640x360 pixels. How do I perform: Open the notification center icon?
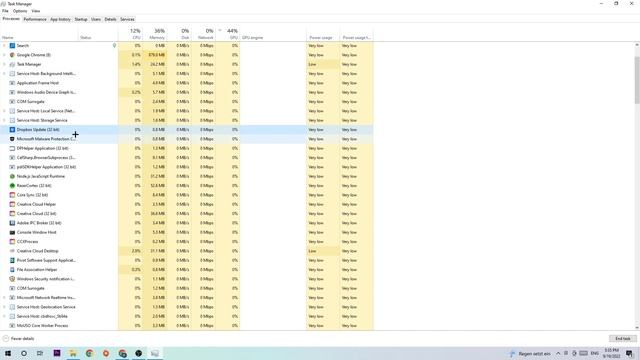[629, 353]
